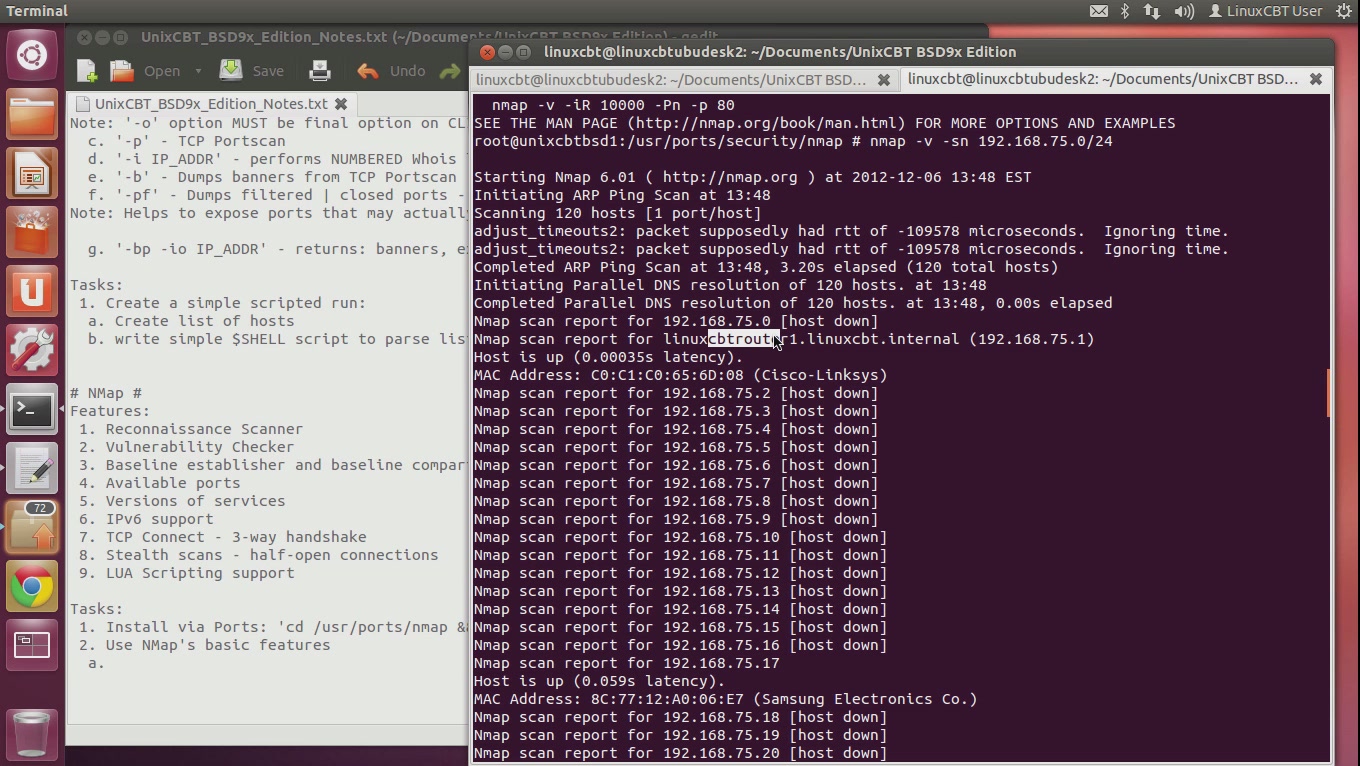
Task: Print the document using gedit printer icon
Action: coord(320,71)
